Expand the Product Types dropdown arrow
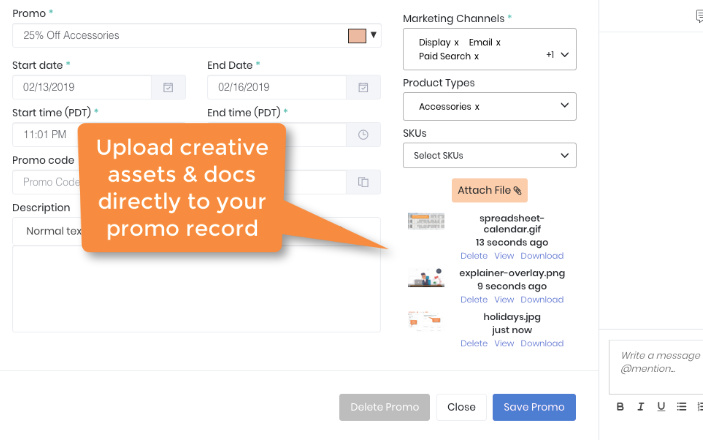Screen dimensions: 703x440 pyautogui.click(x=565, y=105)
